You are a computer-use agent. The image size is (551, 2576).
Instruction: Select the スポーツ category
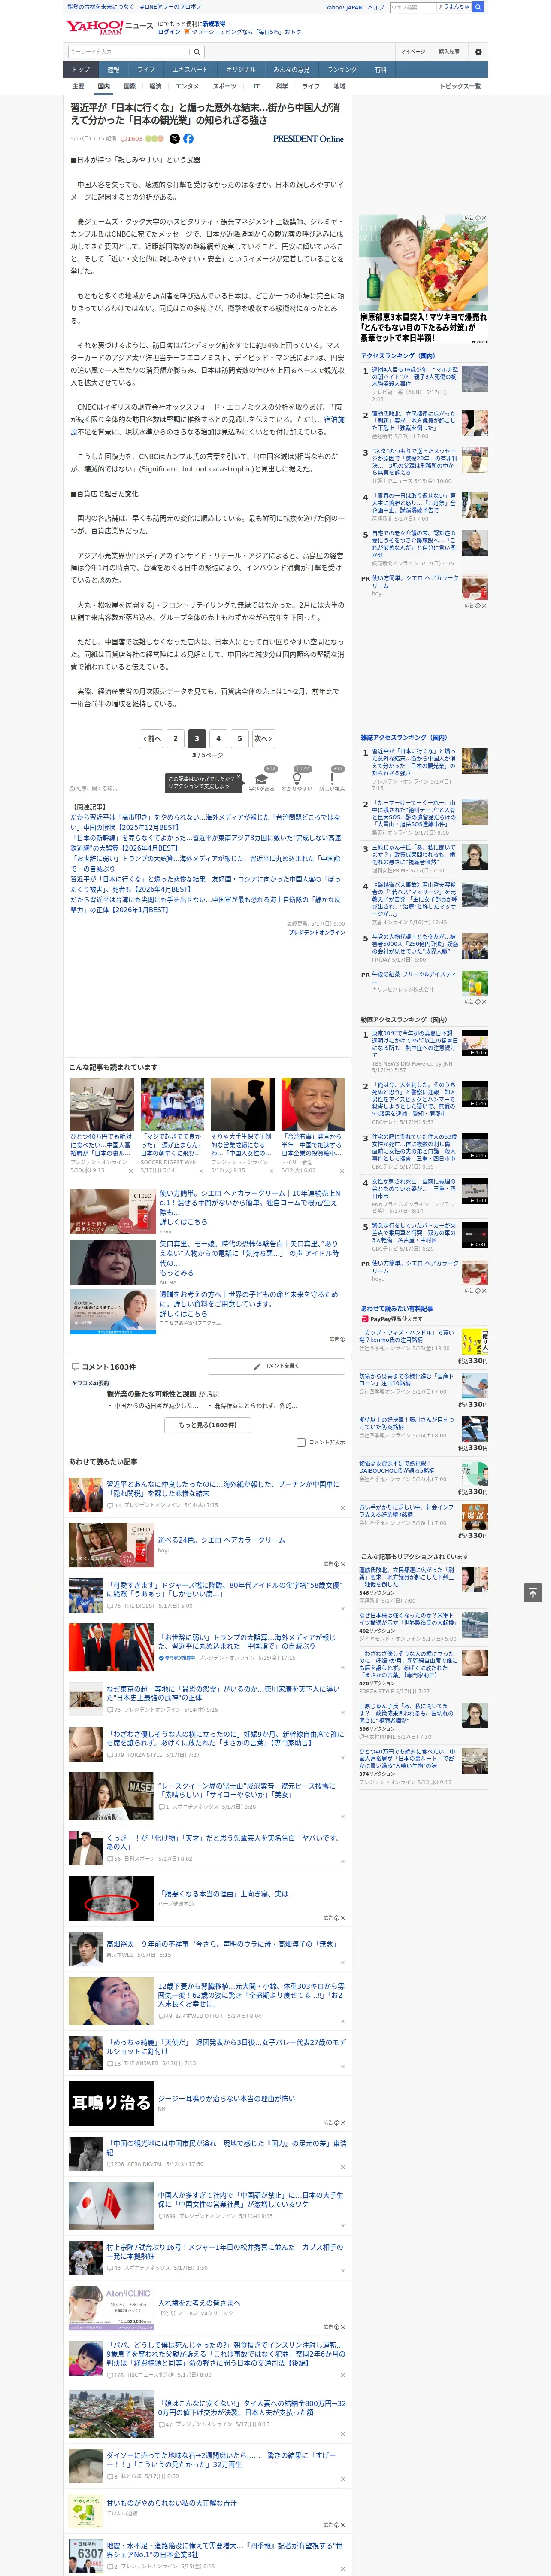(225, 86)
